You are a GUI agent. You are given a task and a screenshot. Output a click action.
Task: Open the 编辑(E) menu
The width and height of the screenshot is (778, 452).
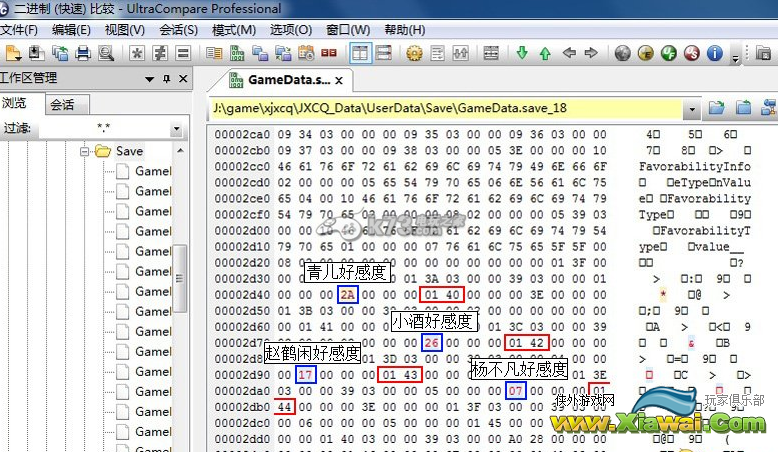(x=71, y=30)
